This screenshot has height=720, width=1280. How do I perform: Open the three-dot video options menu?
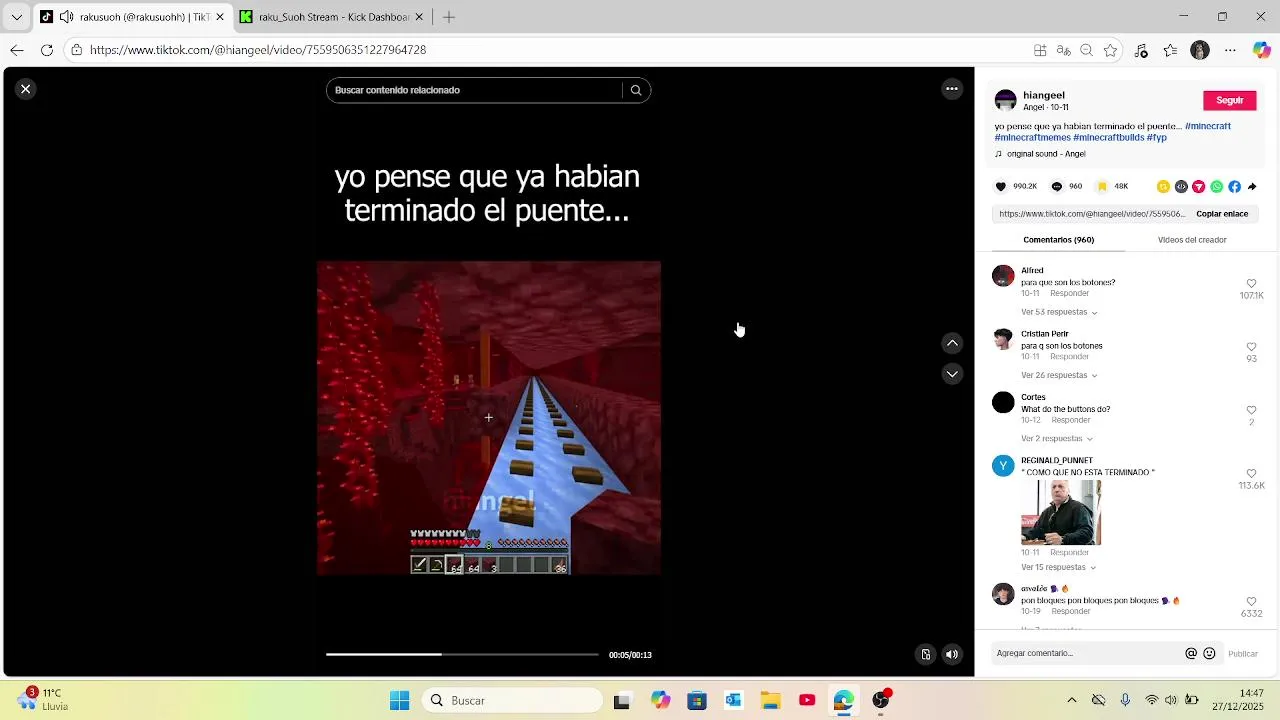pyautogui.click(x=952, y=89)
